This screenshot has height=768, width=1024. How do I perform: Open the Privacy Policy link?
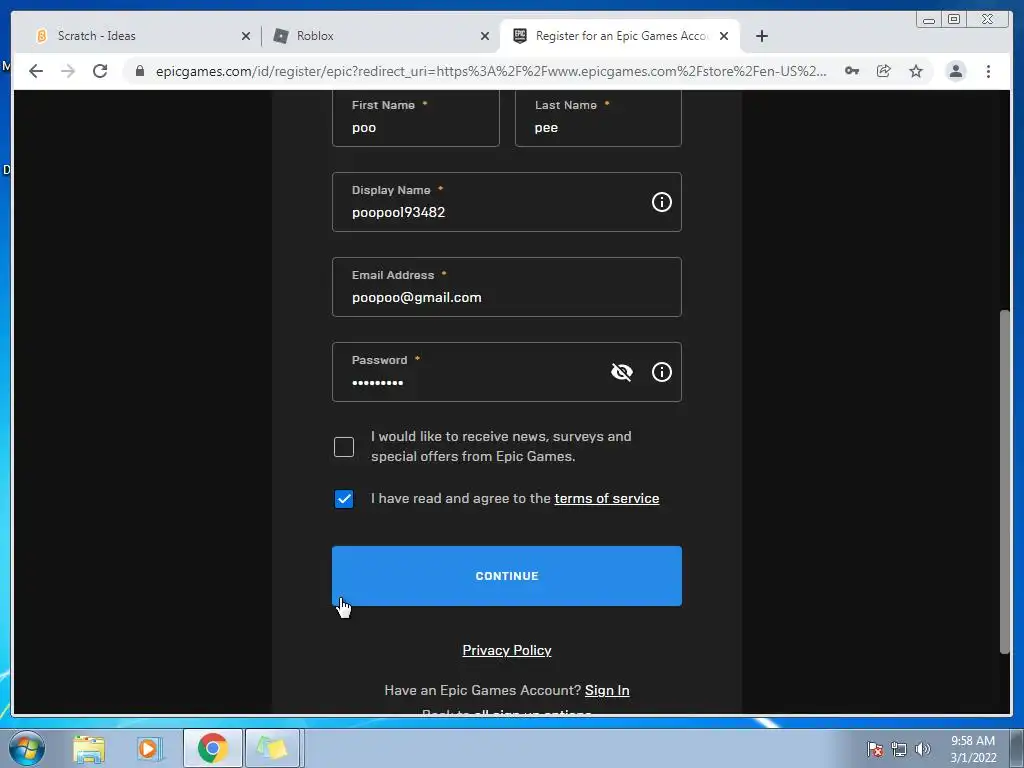point(507,650)
